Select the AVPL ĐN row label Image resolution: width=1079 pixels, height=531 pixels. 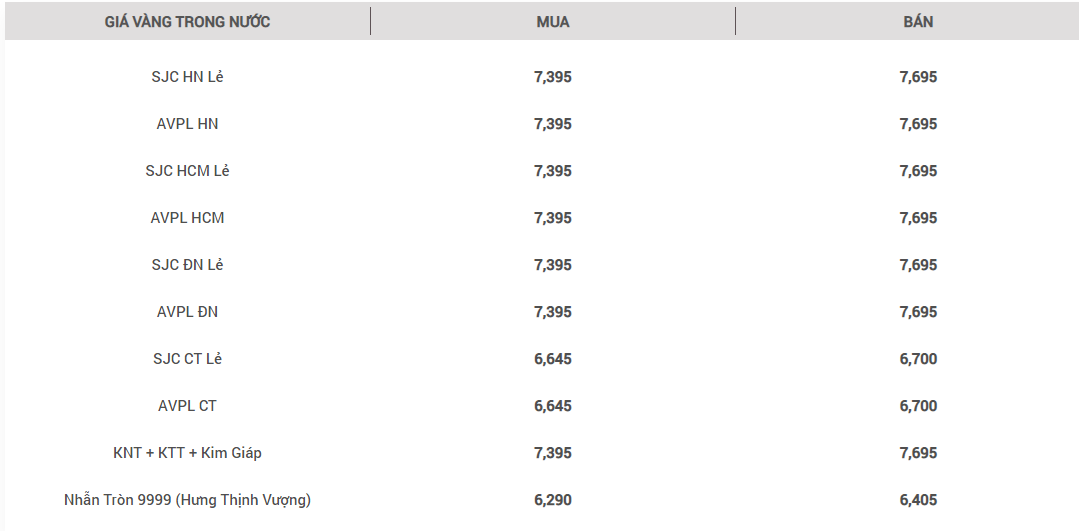coord(187,312)
